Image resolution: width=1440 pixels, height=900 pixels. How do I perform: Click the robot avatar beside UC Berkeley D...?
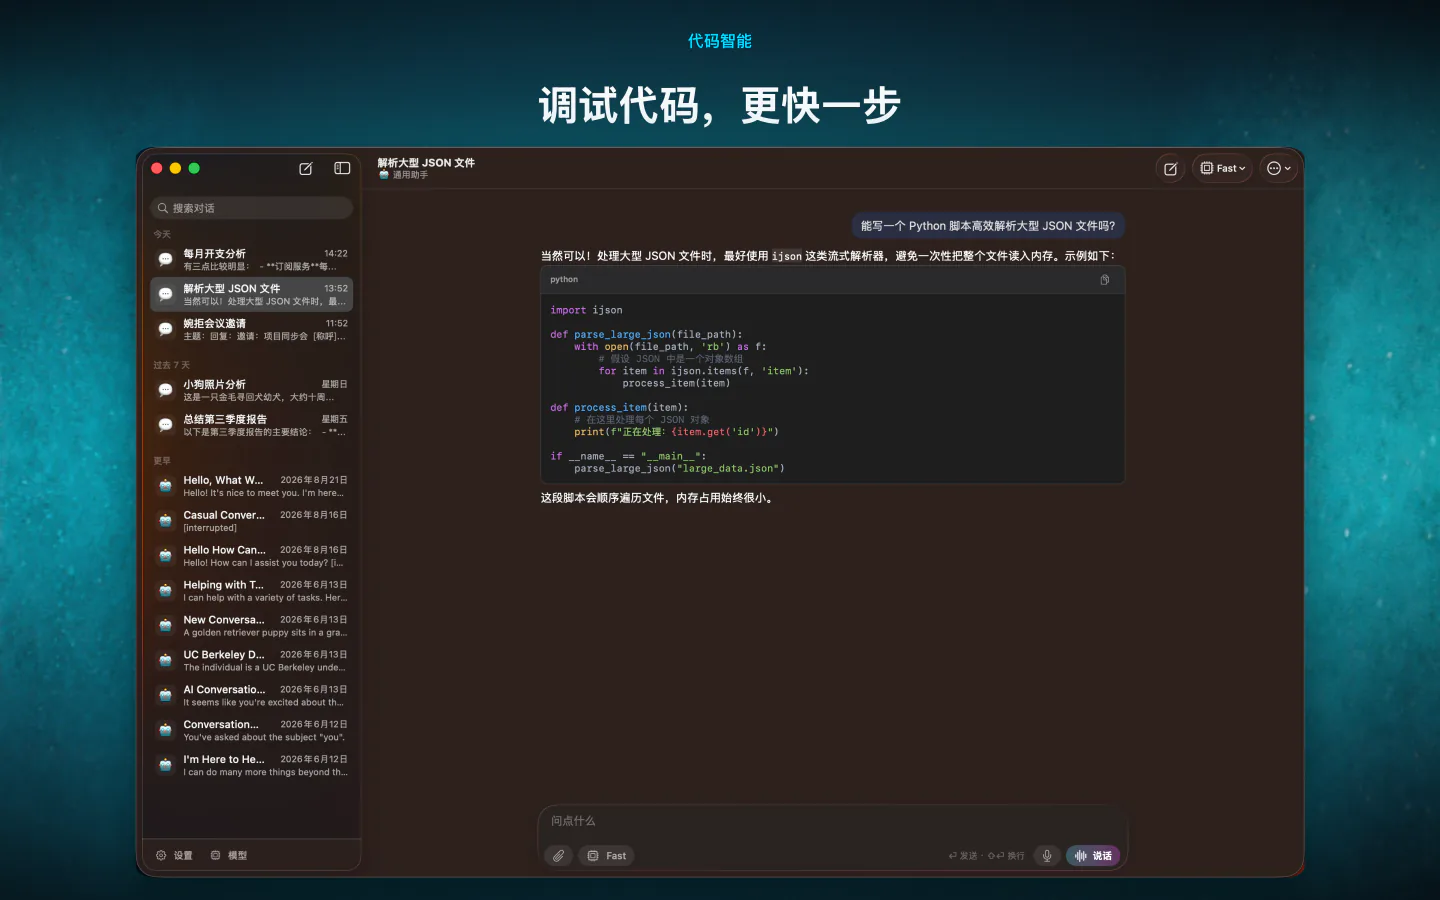pos(166,662)
